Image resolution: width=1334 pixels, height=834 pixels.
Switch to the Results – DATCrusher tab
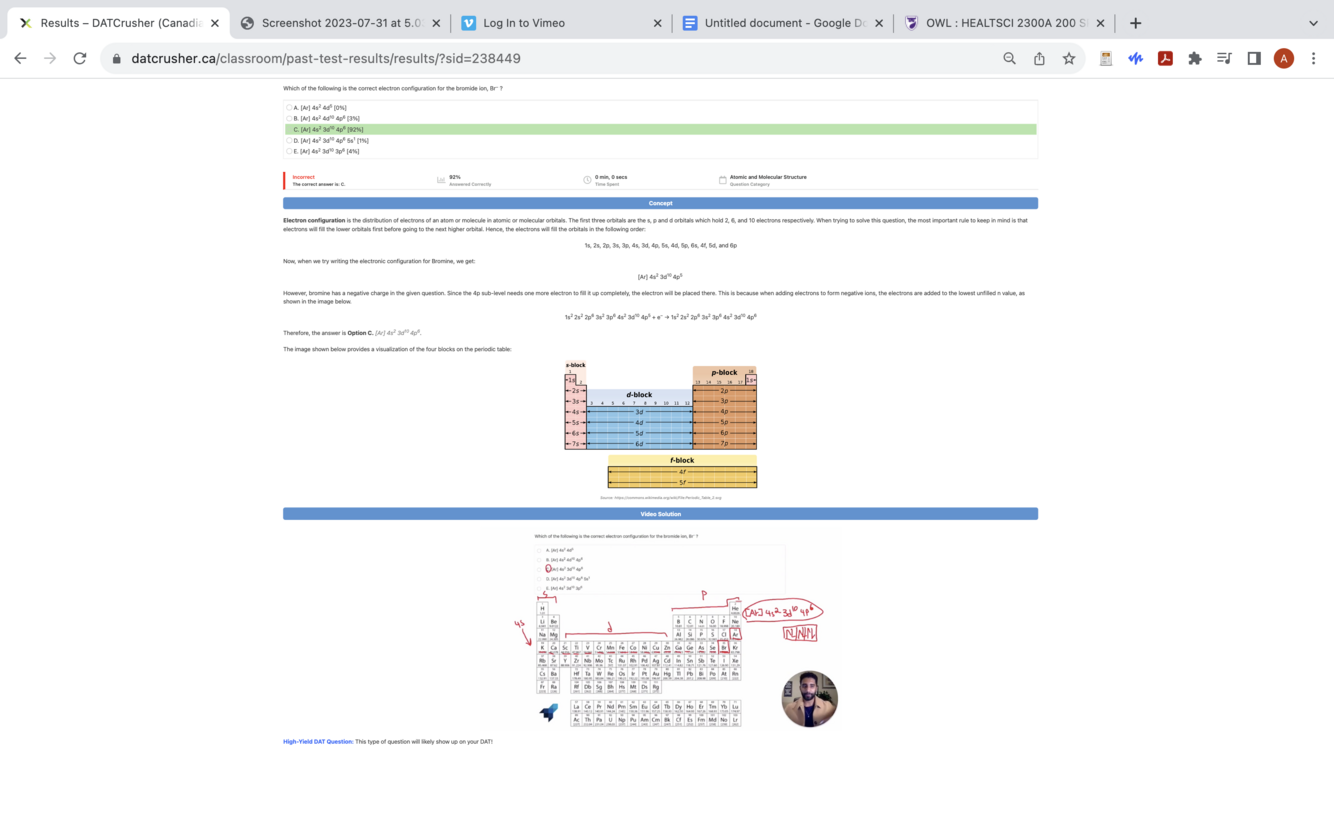click(118, 23)
